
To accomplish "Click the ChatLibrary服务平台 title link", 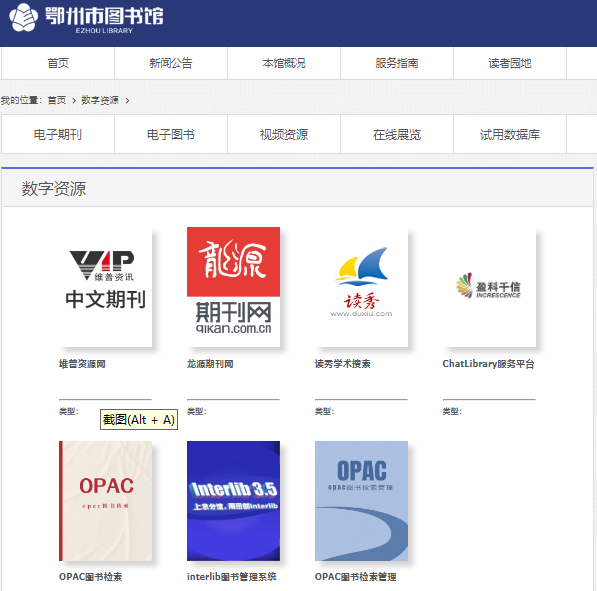I will pyautogui.click(x=488, y=364).
